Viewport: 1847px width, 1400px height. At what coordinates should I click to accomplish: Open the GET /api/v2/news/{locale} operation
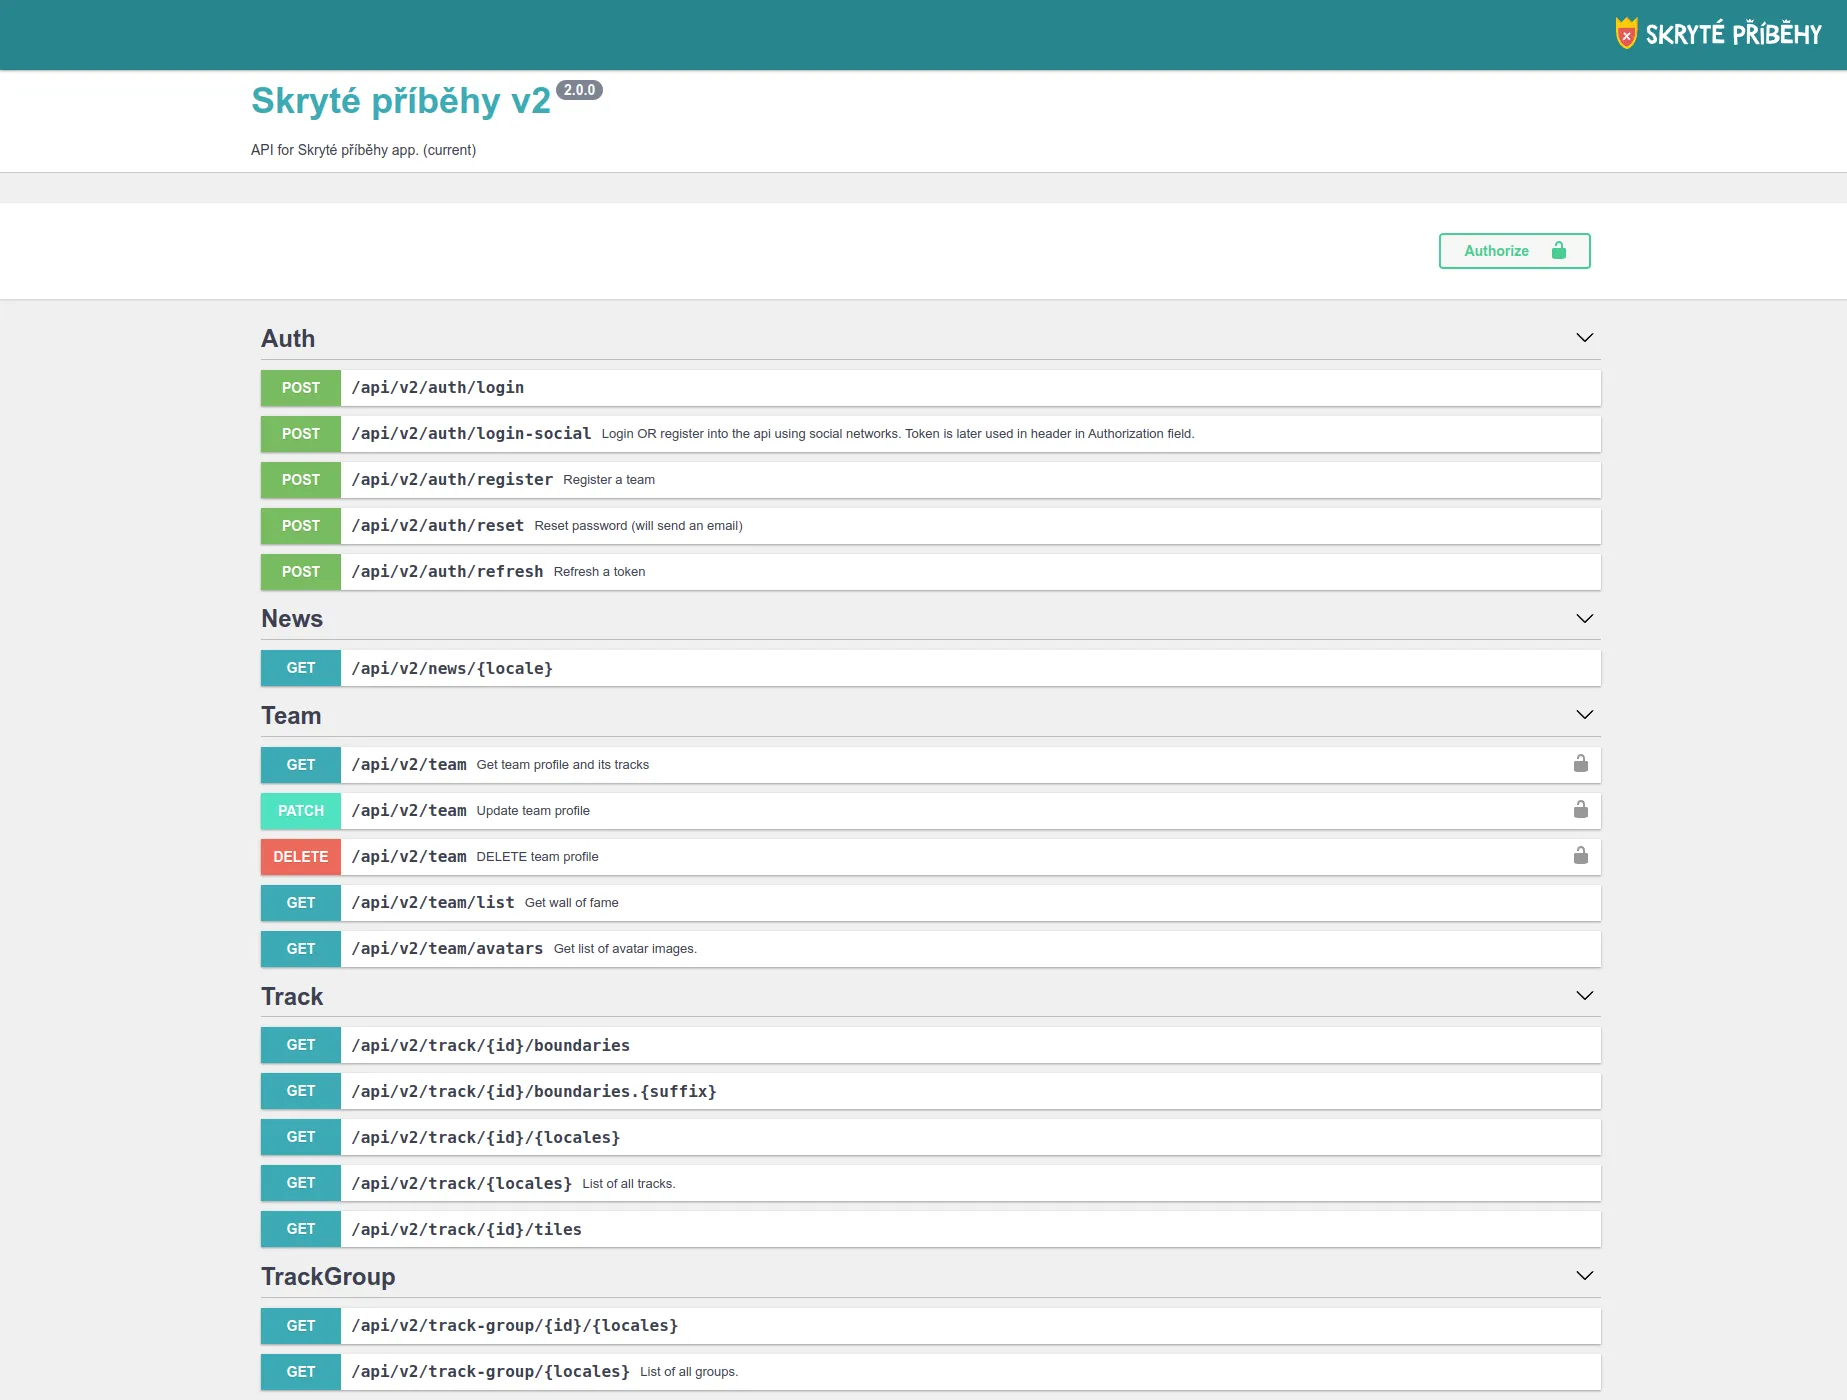[x=931, y=668]
